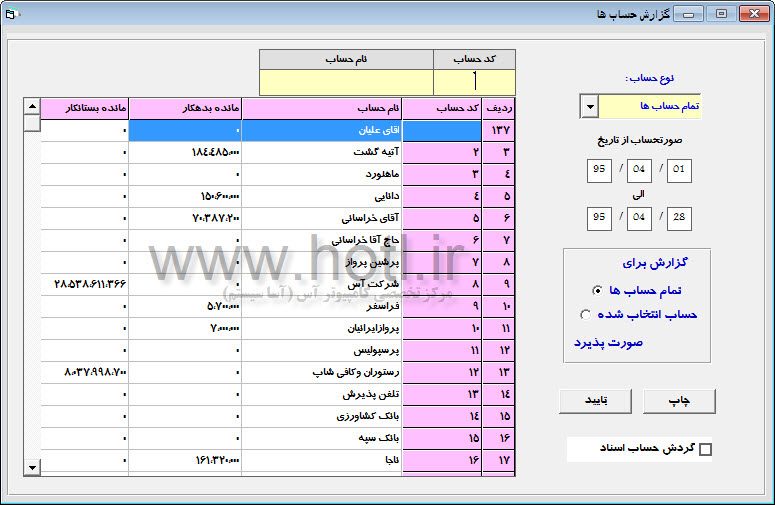Select the بانک کشاورزی account row
This screenshot has width=775, height=505.
tap(321, 416)
